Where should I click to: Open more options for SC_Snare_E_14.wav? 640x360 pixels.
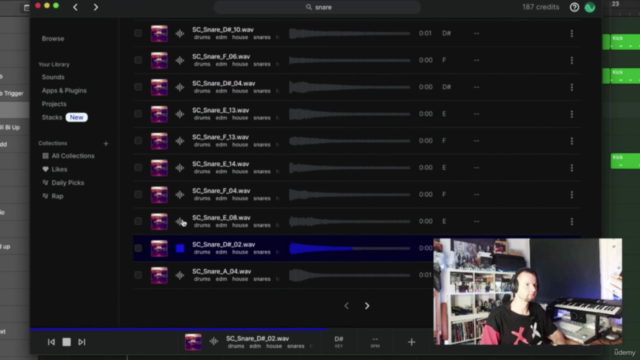click(571, 168)
